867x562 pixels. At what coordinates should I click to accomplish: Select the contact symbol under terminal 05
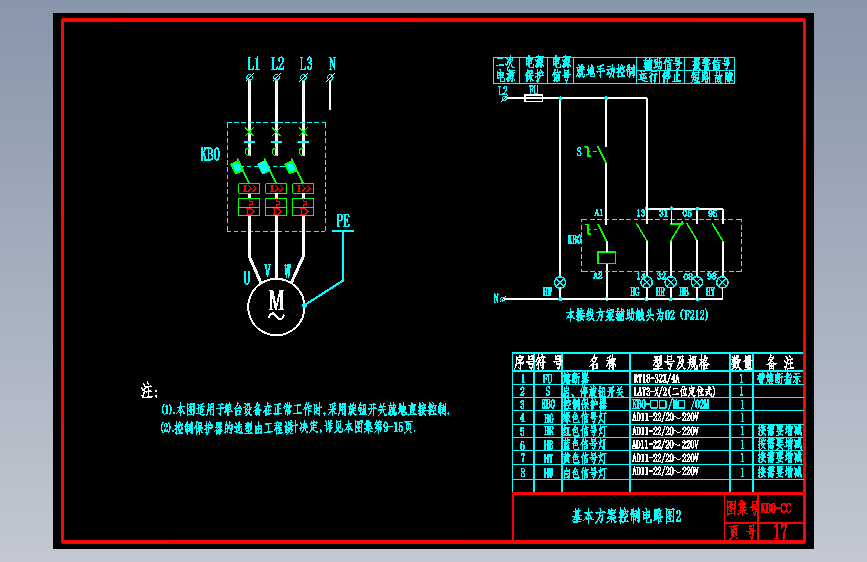692,232
